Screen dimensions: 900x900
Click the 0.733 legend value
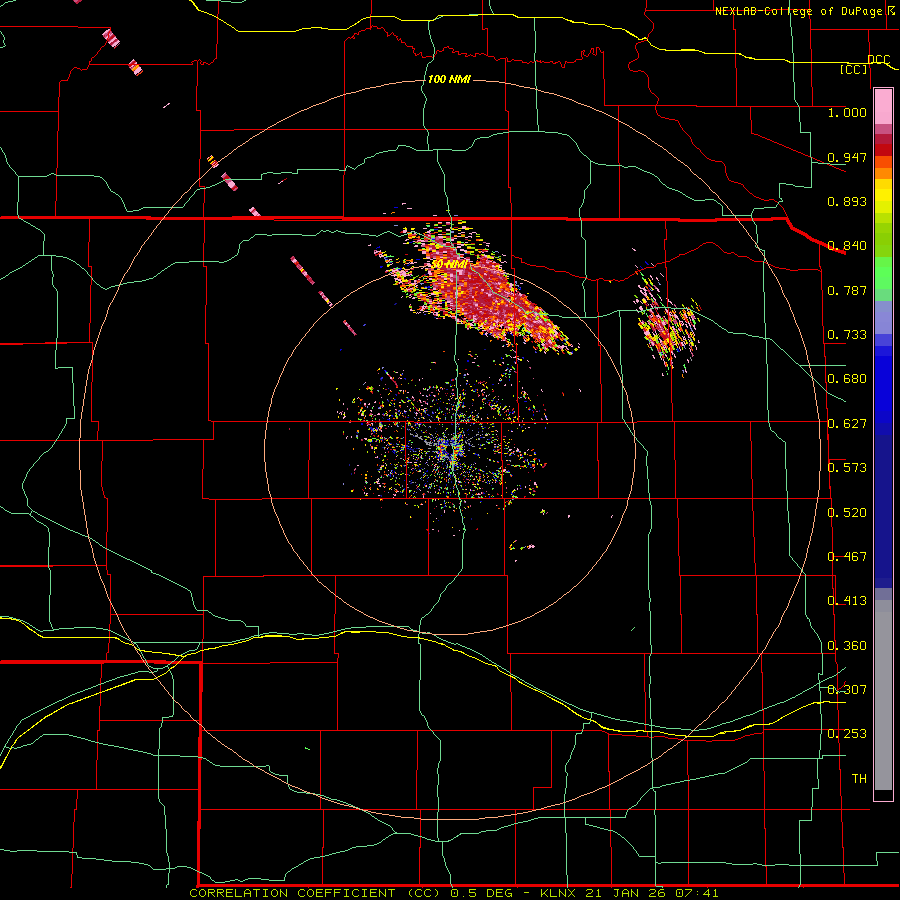(x=847, y=335)
